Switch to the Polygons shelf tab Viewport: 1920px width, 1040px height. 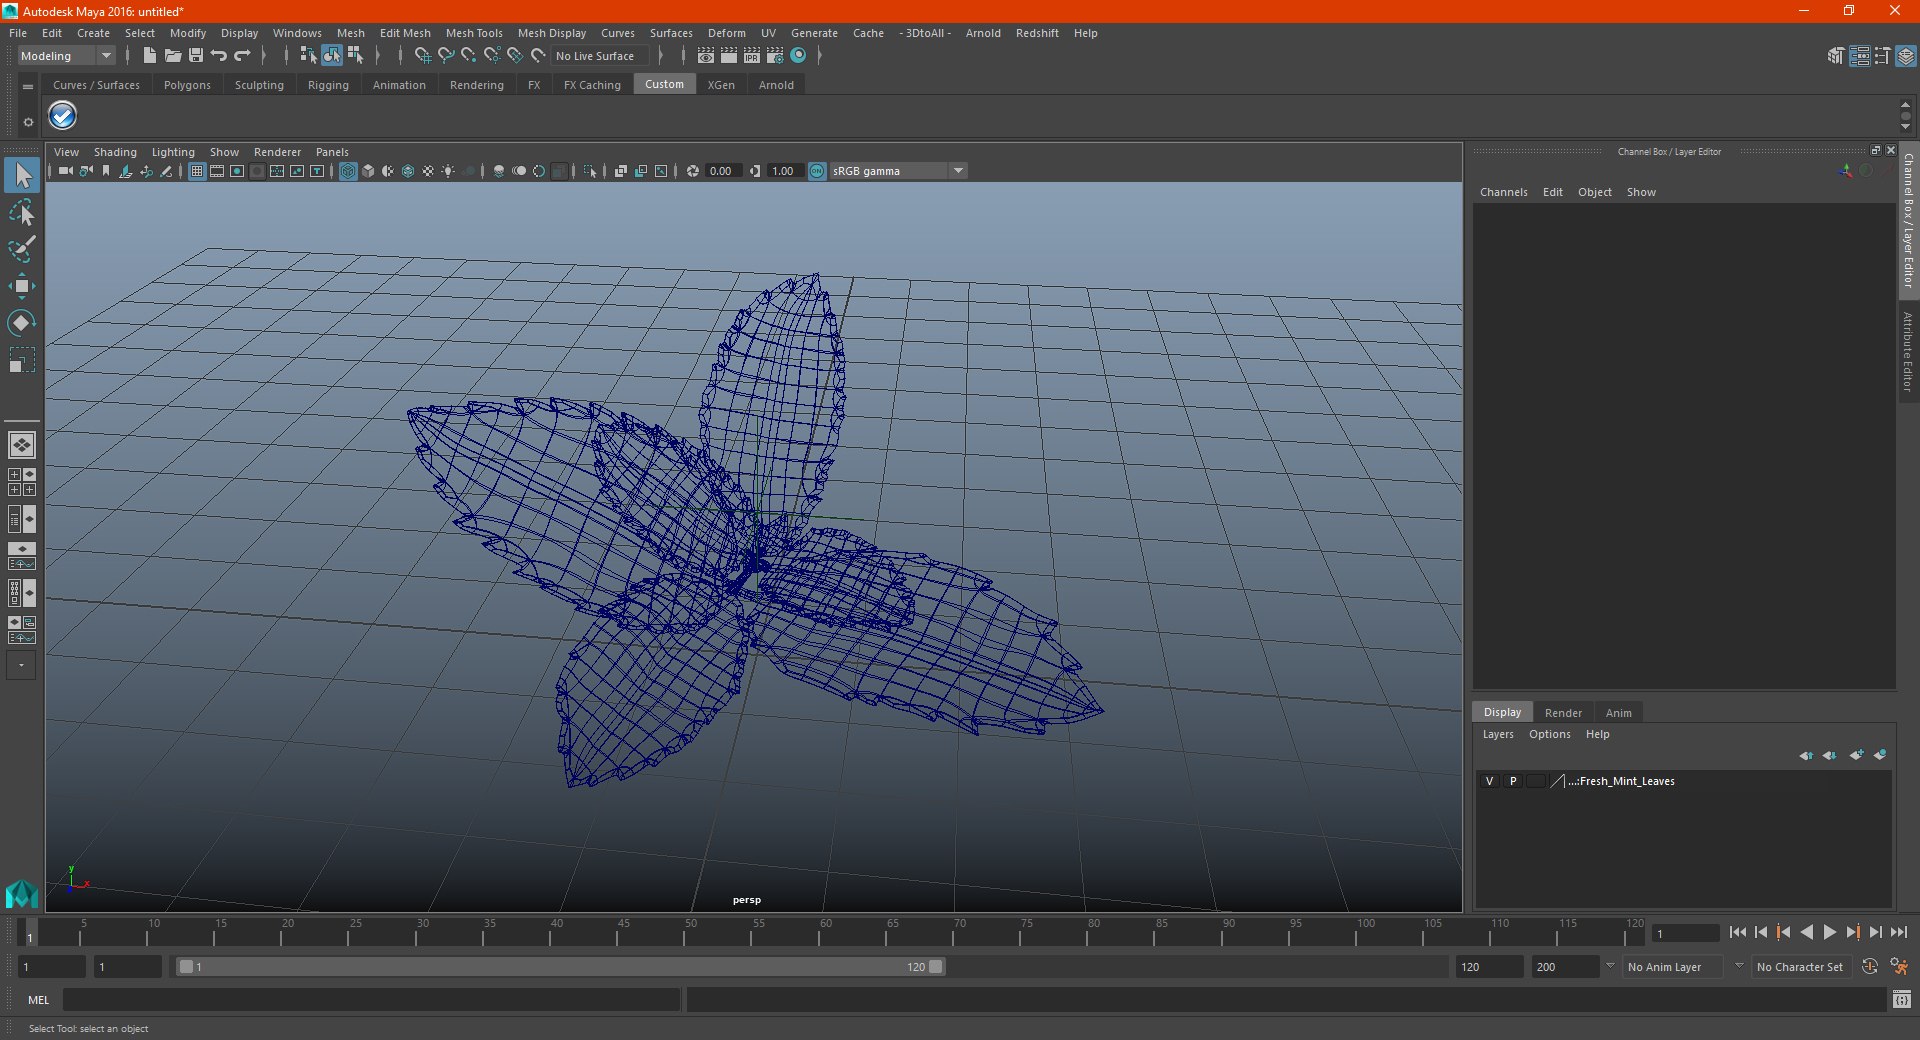click(187, 85)
